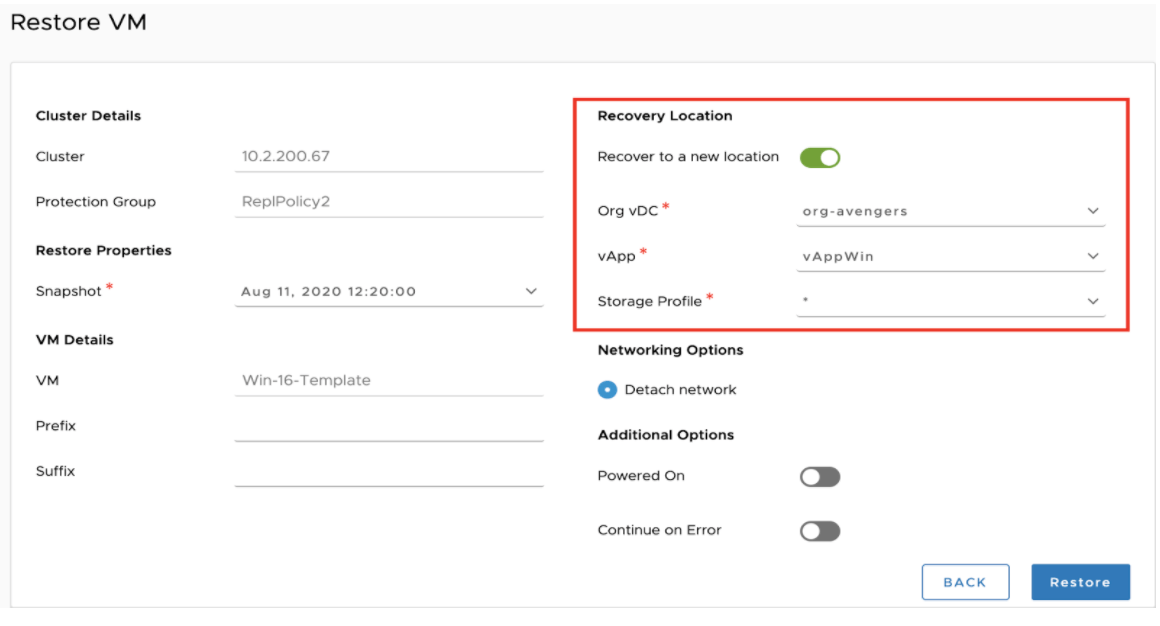The width and height of the screenshot is (1160, 626).
Task: Click into the Suffix text field
Action: (x=388, y=472)
